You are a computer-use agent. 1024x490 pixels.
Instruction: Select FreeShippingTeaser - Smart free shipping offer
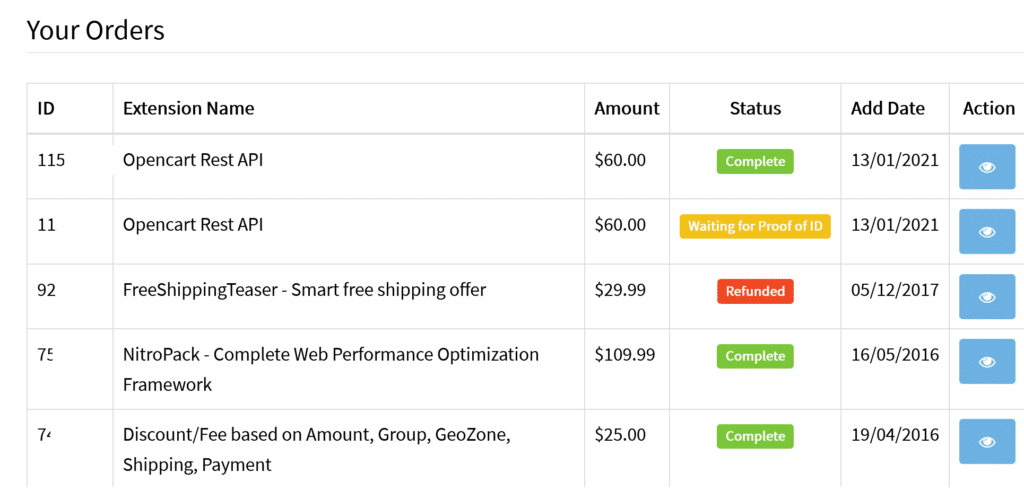pos(304,289)
